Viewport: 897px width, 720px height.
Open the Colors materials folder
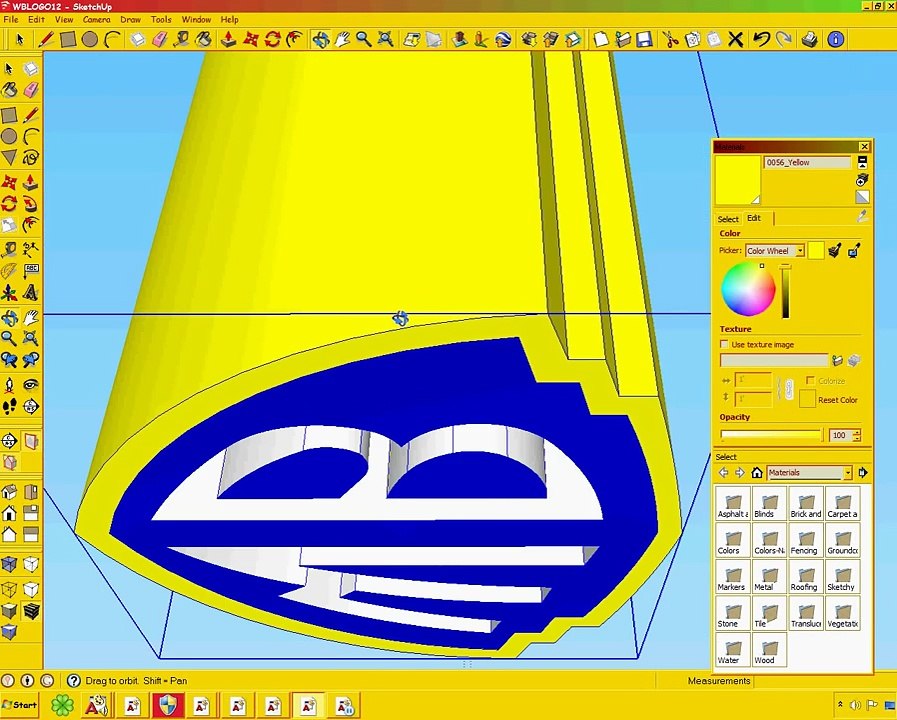[x=733, y=540]
